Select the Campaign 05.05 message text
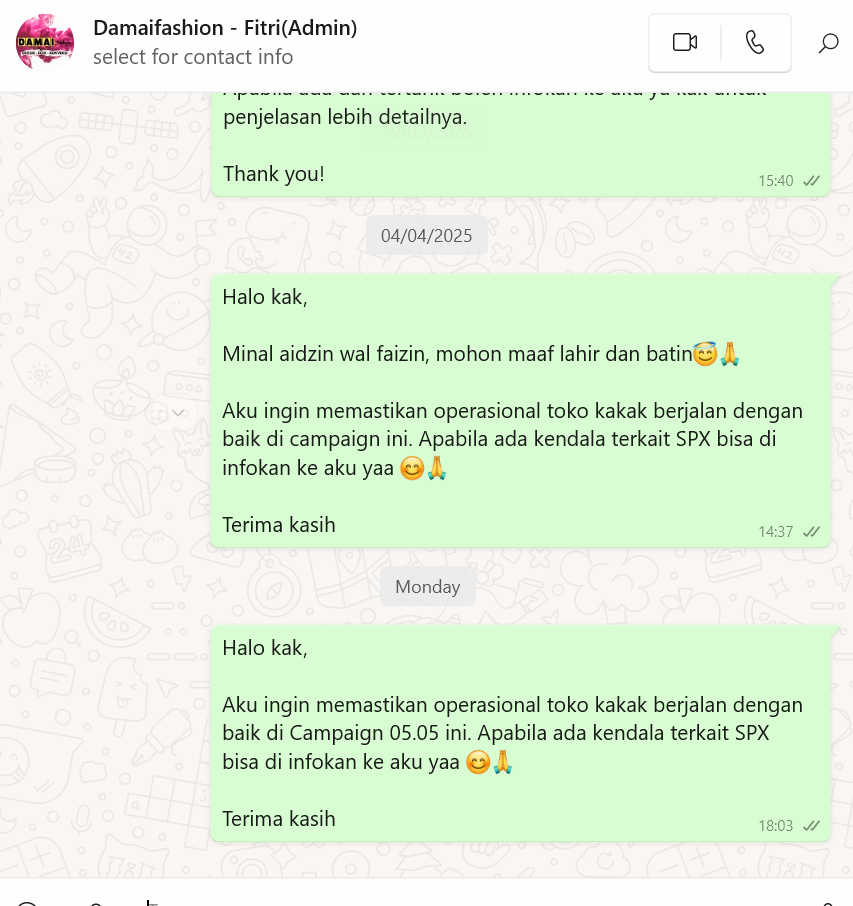Viewport: 853px width, 906px height. [x=513, y=733]
